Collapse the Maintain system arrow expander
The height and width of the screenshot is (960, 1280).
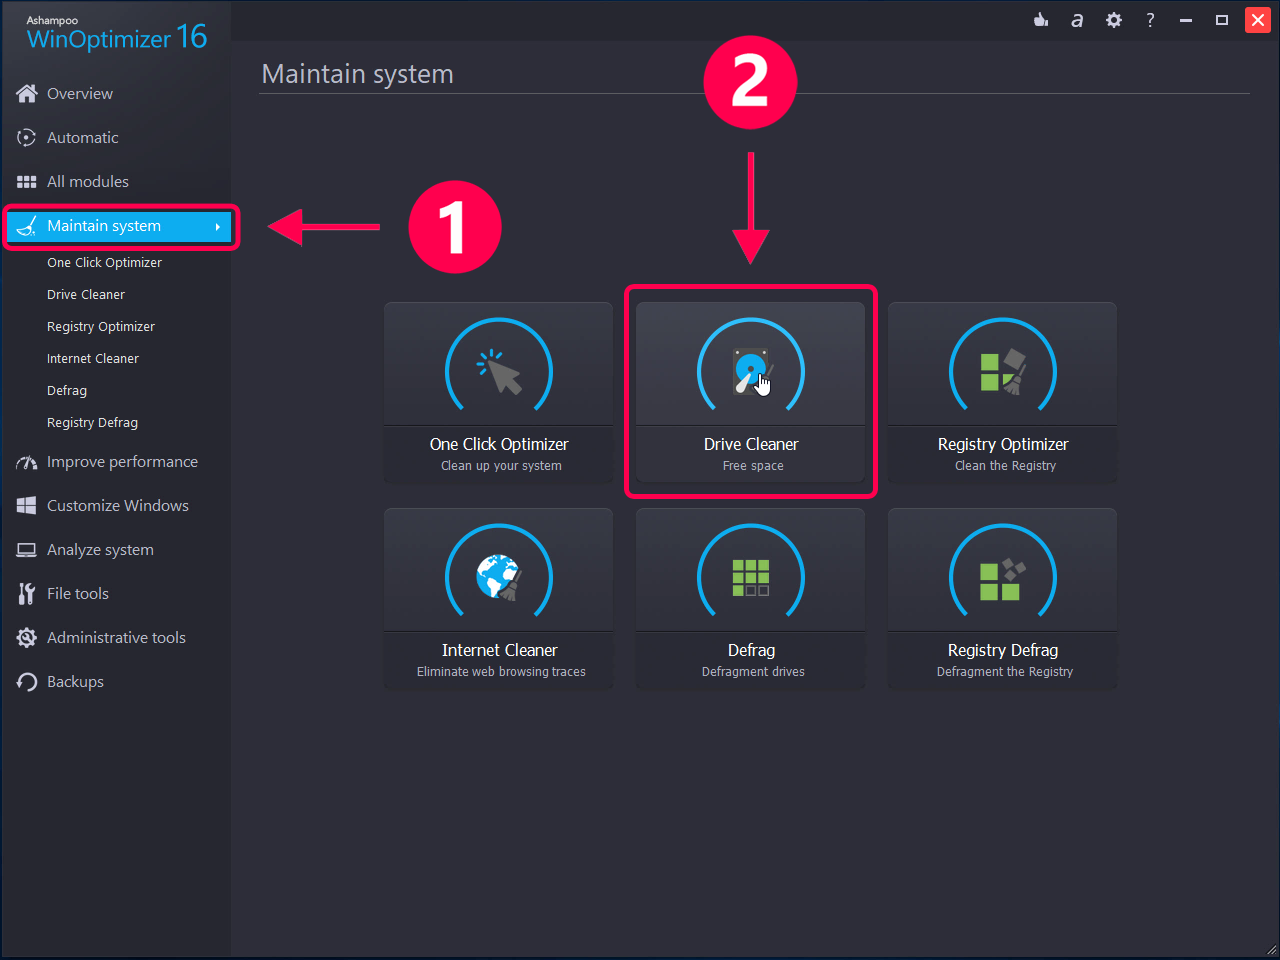pyautogui.click(x=217, y=227)
